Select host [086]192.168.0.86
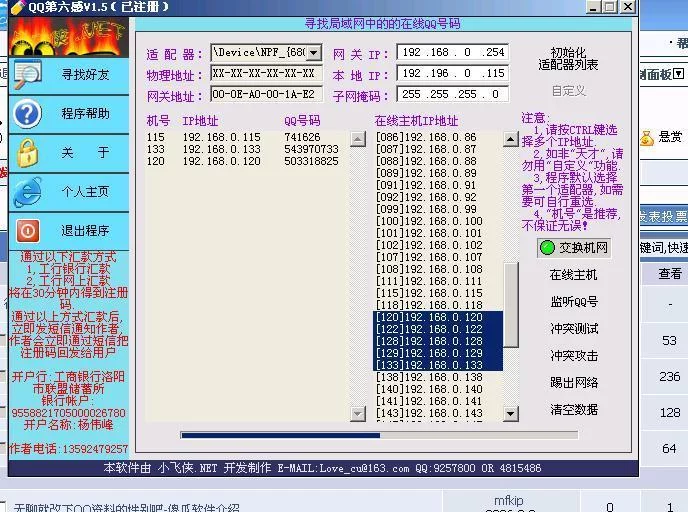Viewport: 688px width, 512px height. point(438,137)
